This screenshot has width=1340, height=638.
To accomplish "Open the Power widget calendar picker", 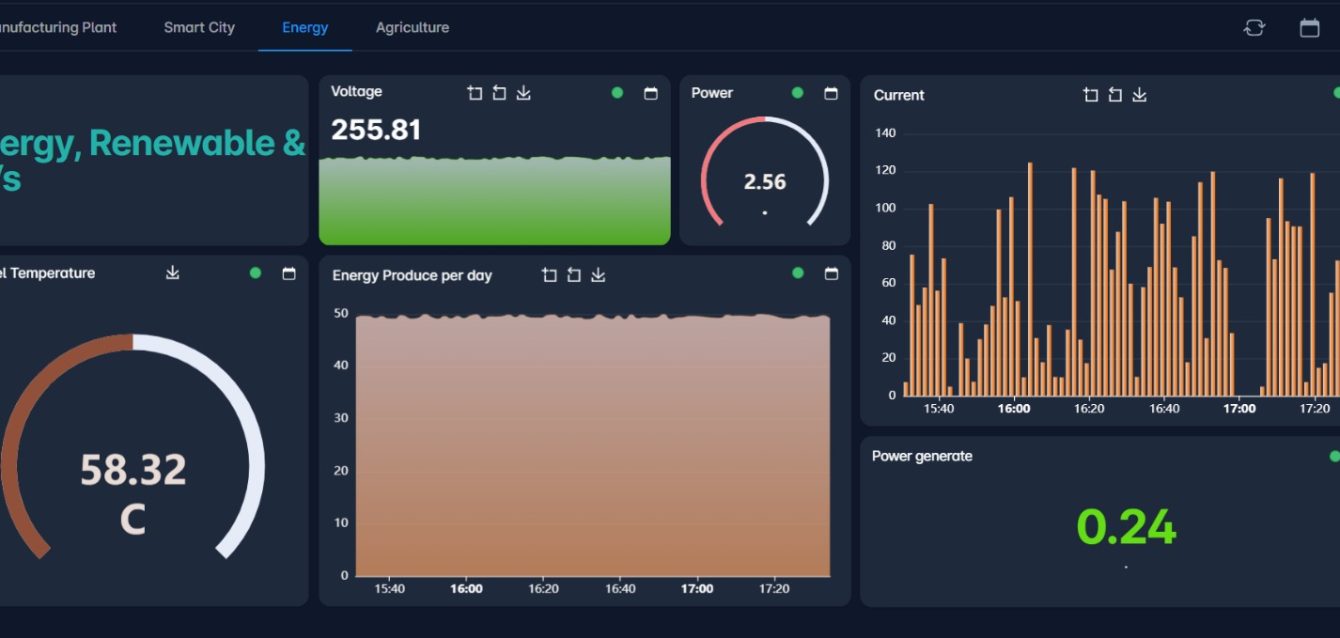I will pyautogui.click(x=831, y=93).
